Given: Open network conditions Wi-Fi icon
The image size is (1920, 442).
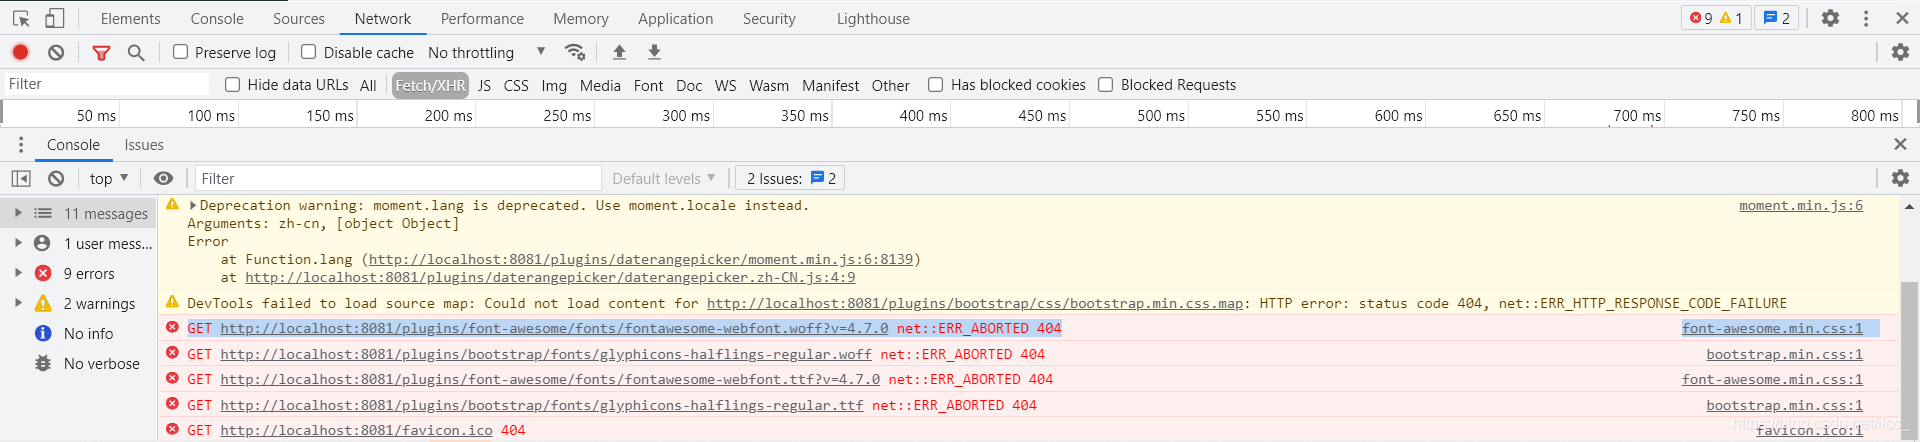Looking at the screenshot, I should coord(575,52).
